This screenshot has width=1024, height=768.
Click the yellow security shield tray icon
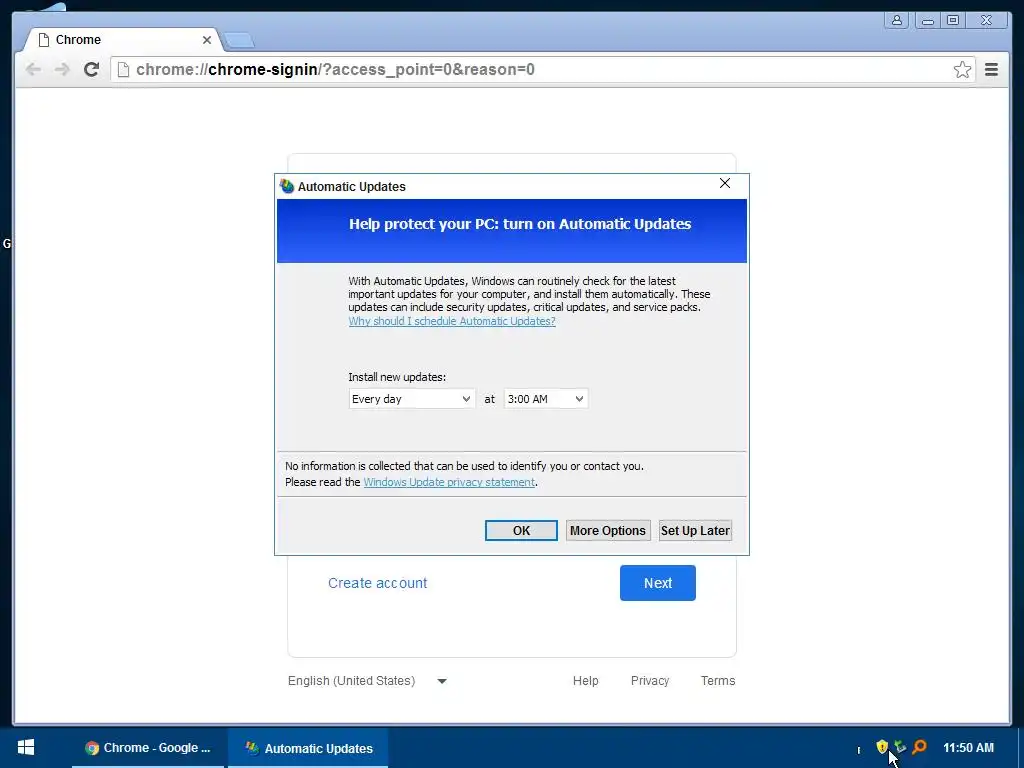882,746
